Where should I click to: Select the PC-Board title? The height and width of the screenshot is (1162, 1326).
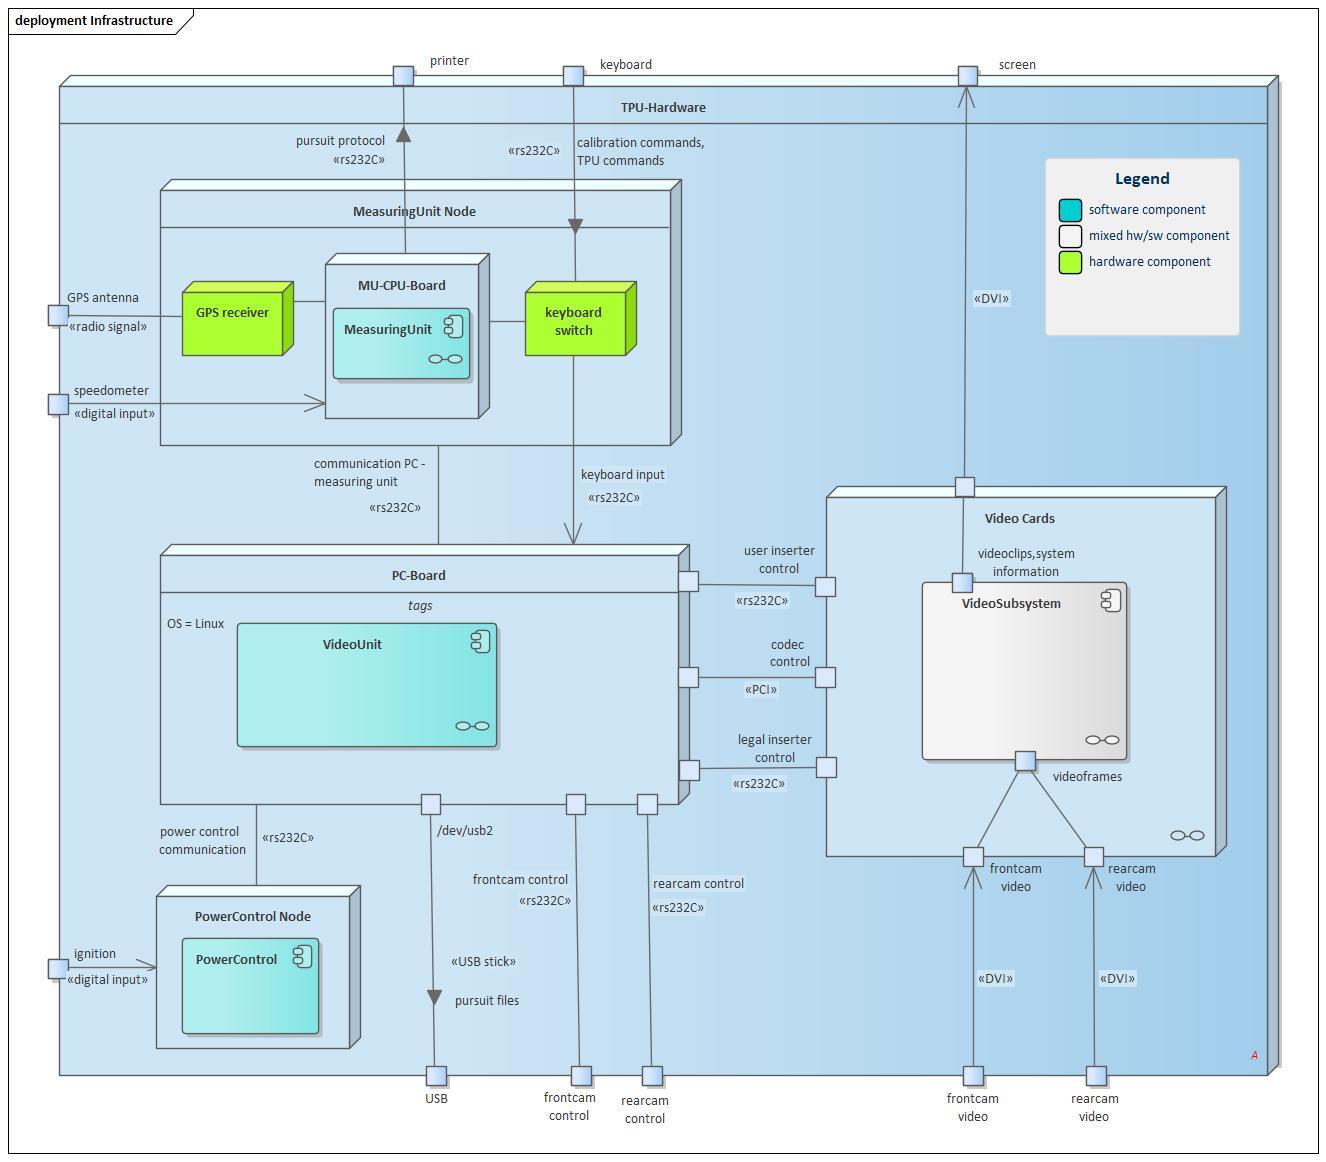click(419, 575)
